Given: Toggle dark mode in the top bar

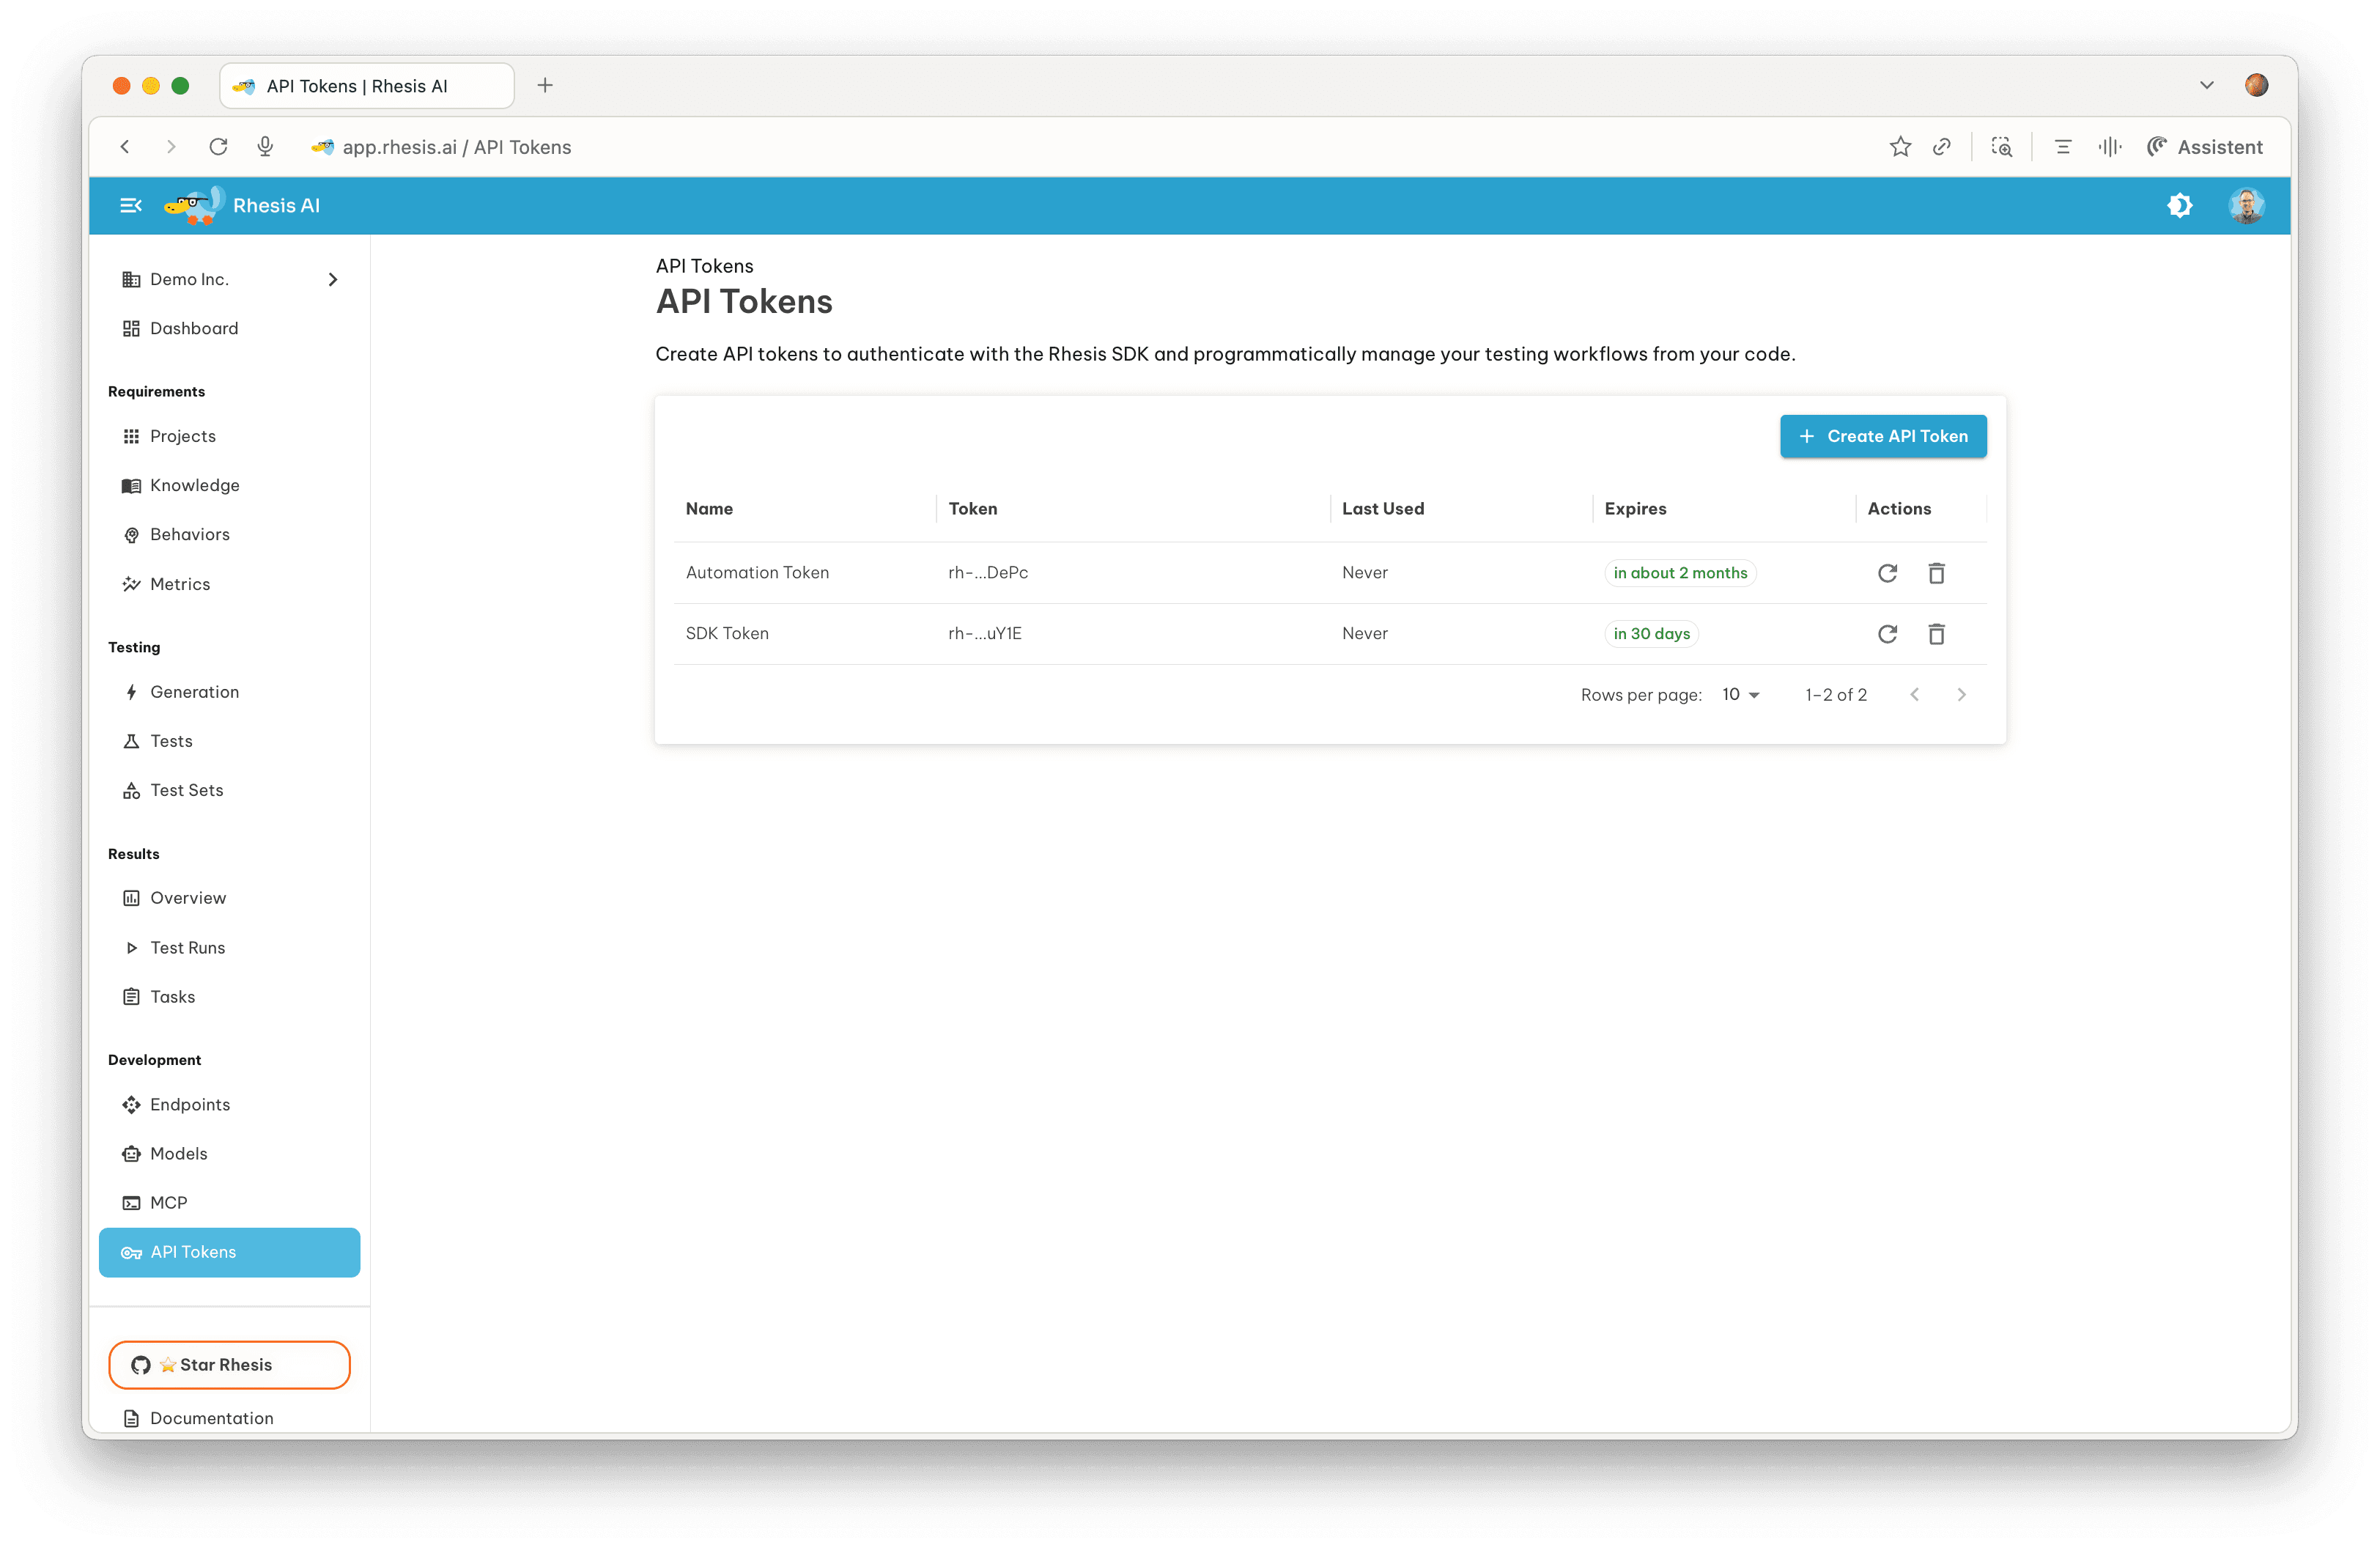Looking at the screenshot, I should point(2181,205).
